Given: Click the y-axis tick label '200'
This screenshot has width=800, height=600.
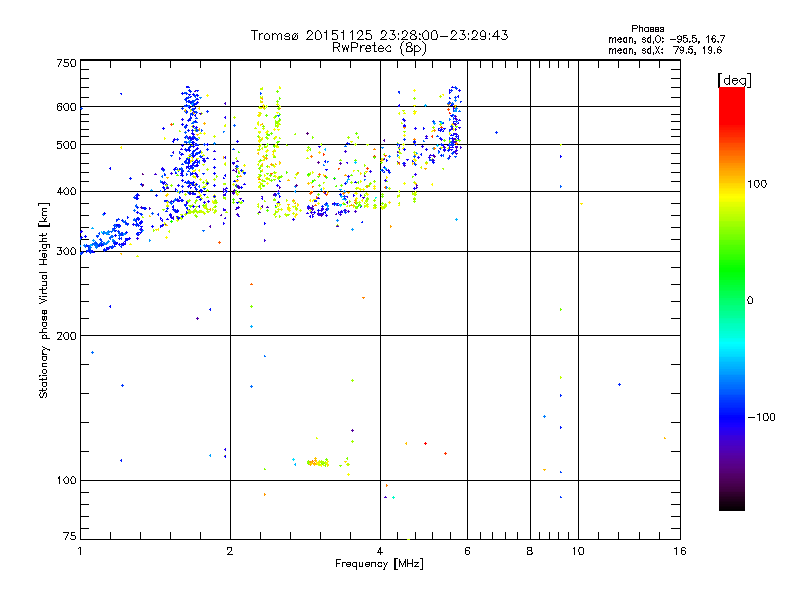Looking at the screenshot, I should tap(66, 336).
